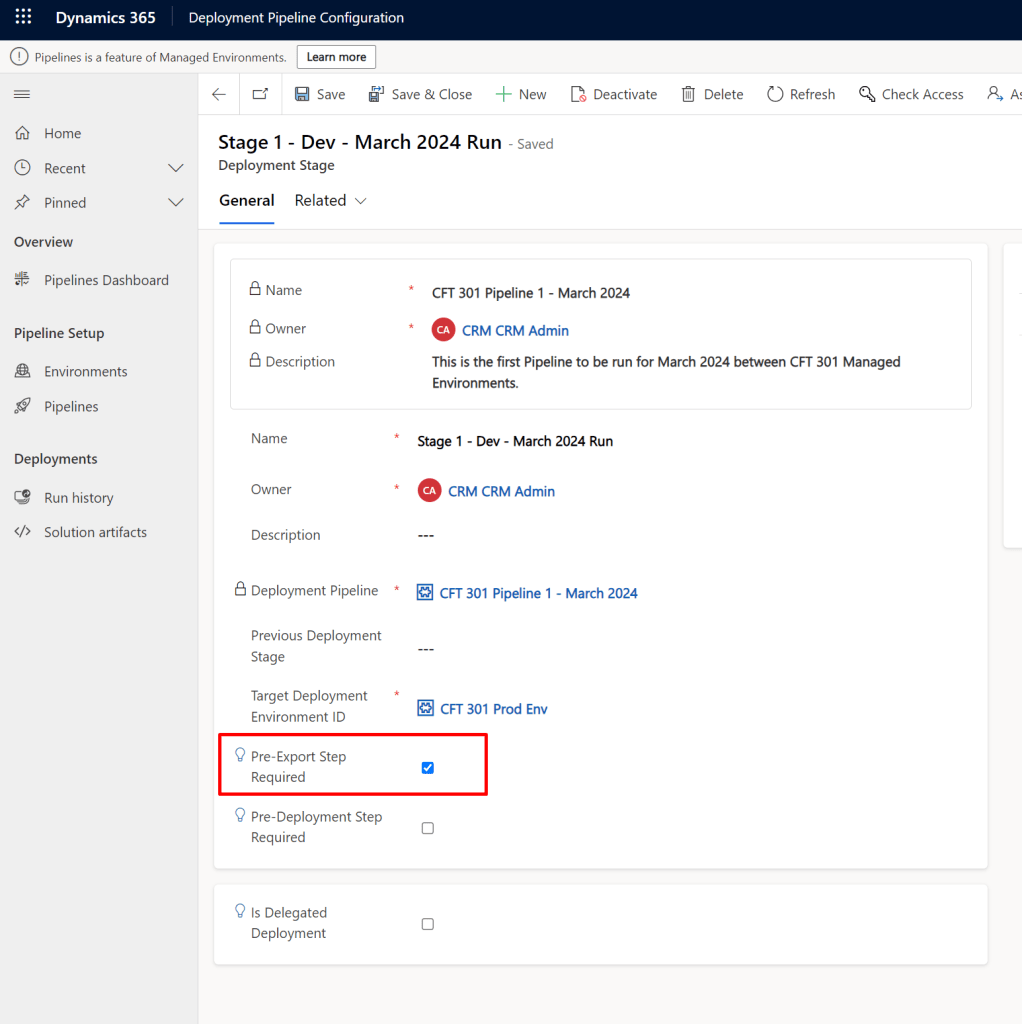Open the record in a new window
This screenshot has height=1024, width=1022.
click(x=259, y=93)
